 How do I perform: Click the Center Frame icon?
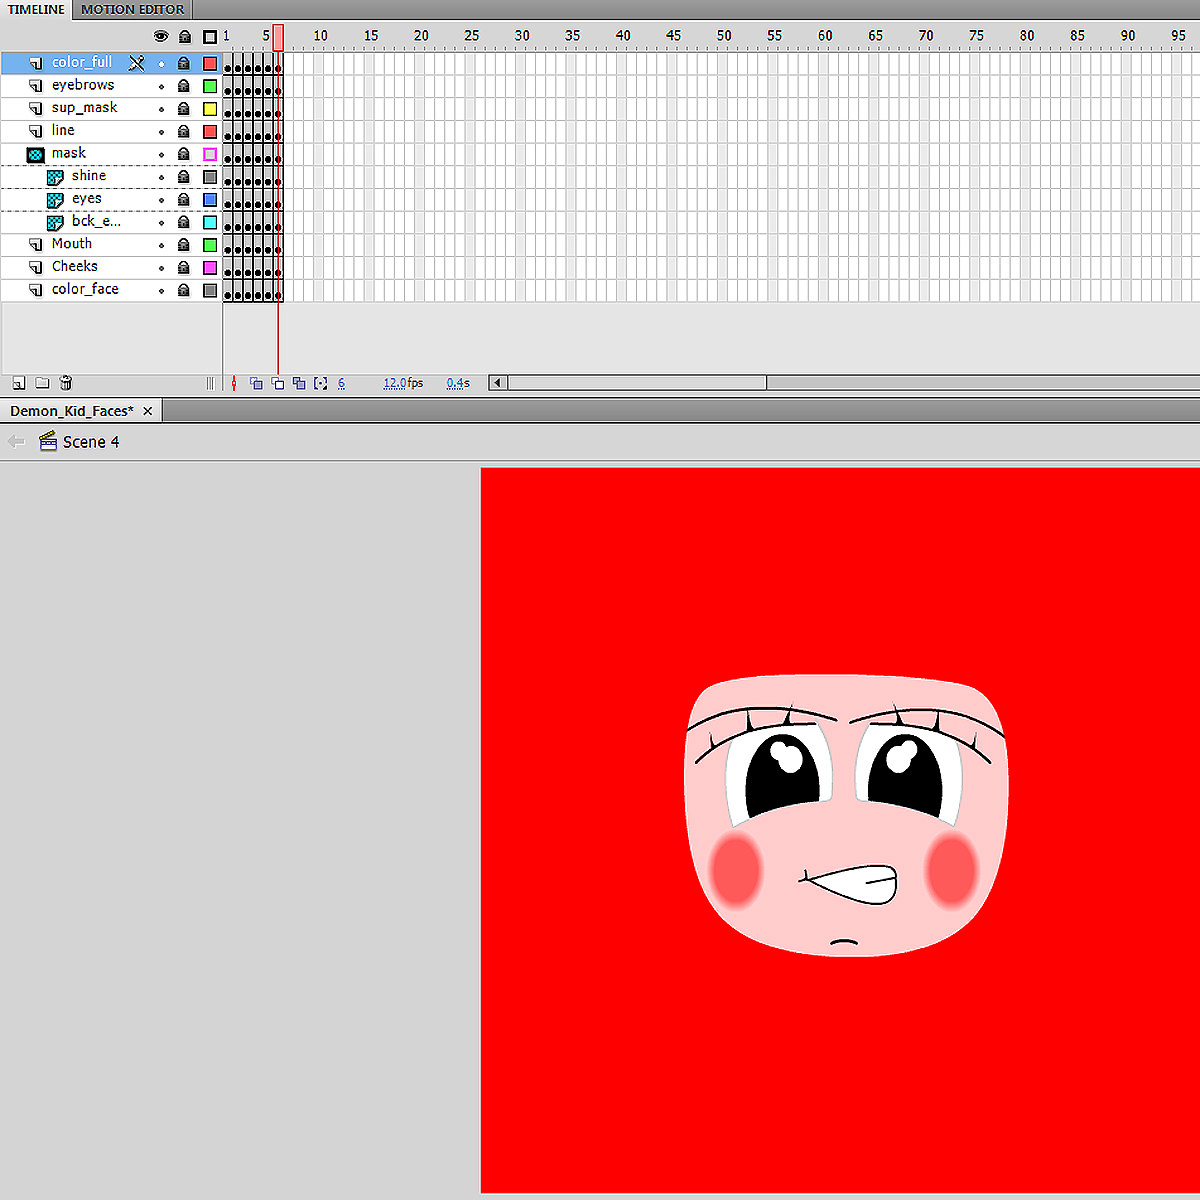[x=234, y=383]
